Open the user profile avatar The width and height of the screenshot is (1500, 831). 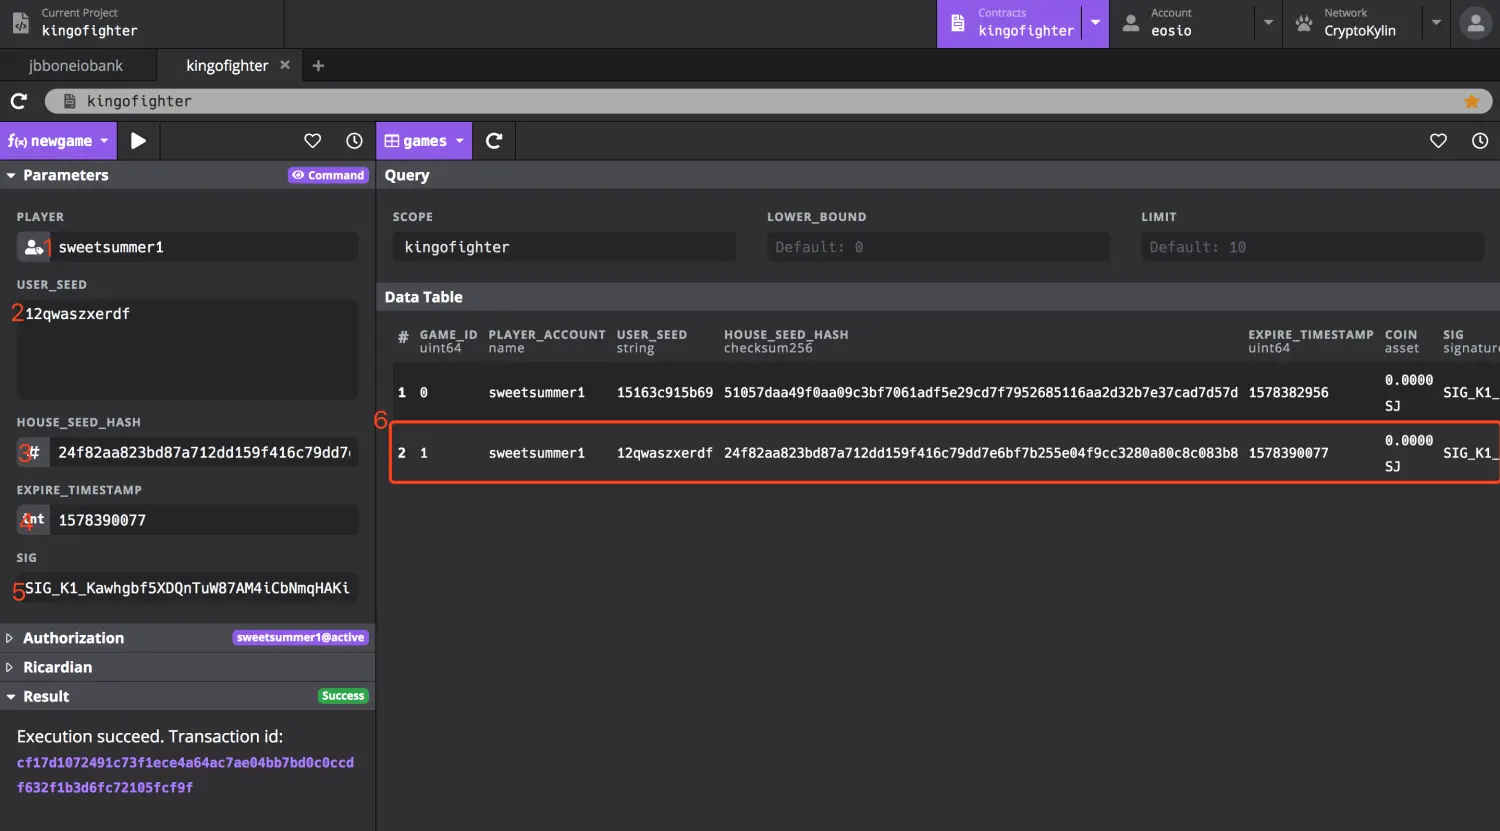point(1475,23)
